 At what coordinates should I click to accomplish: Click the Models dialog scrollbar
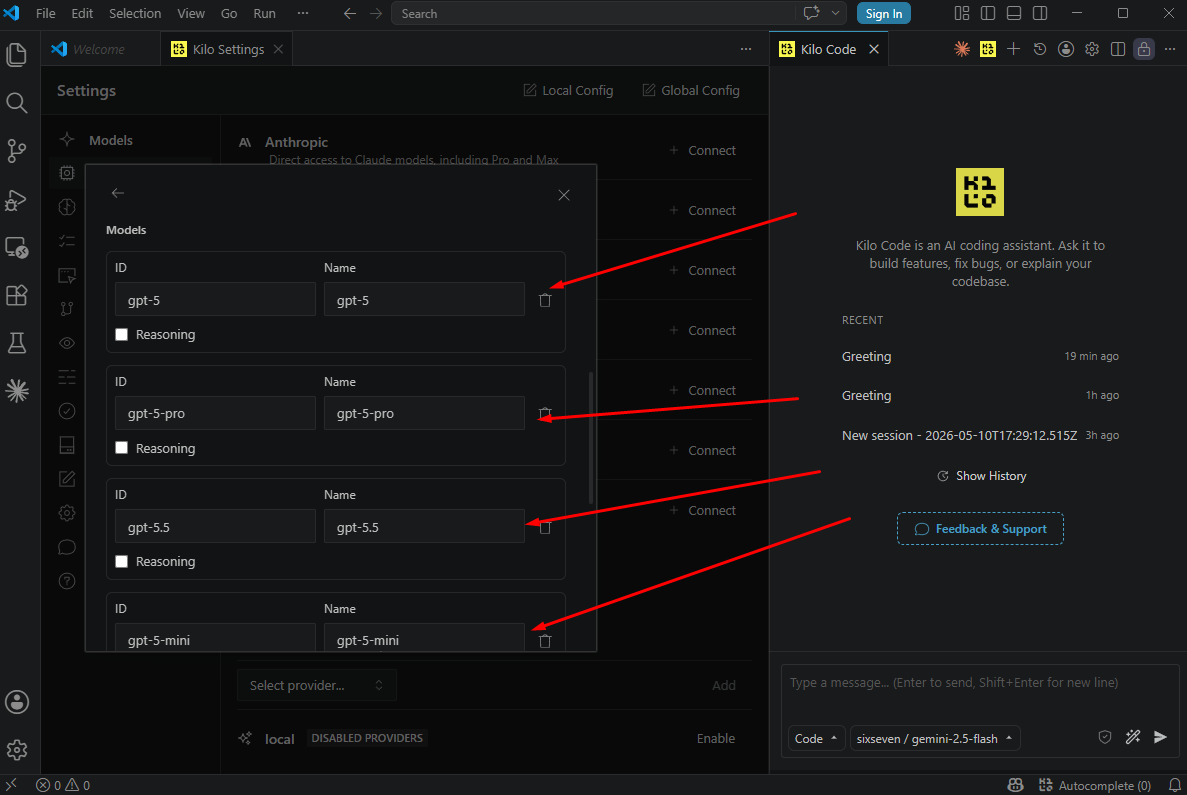590,437
